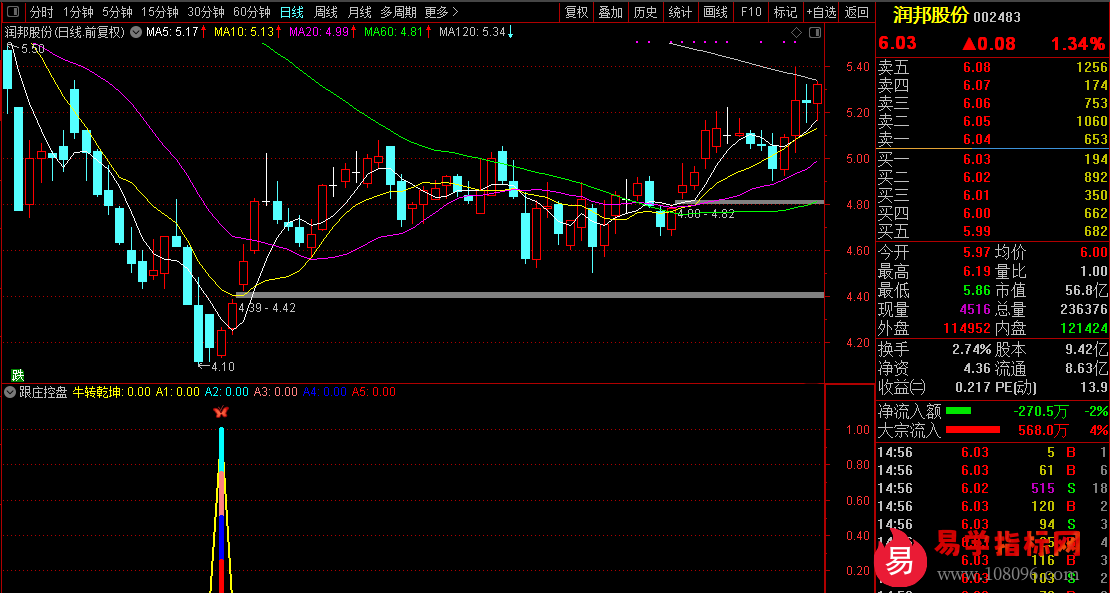The height and width of the screenshot is (593, 1110).
Task: Click the 返回 back button
Action: pos(857,11)
